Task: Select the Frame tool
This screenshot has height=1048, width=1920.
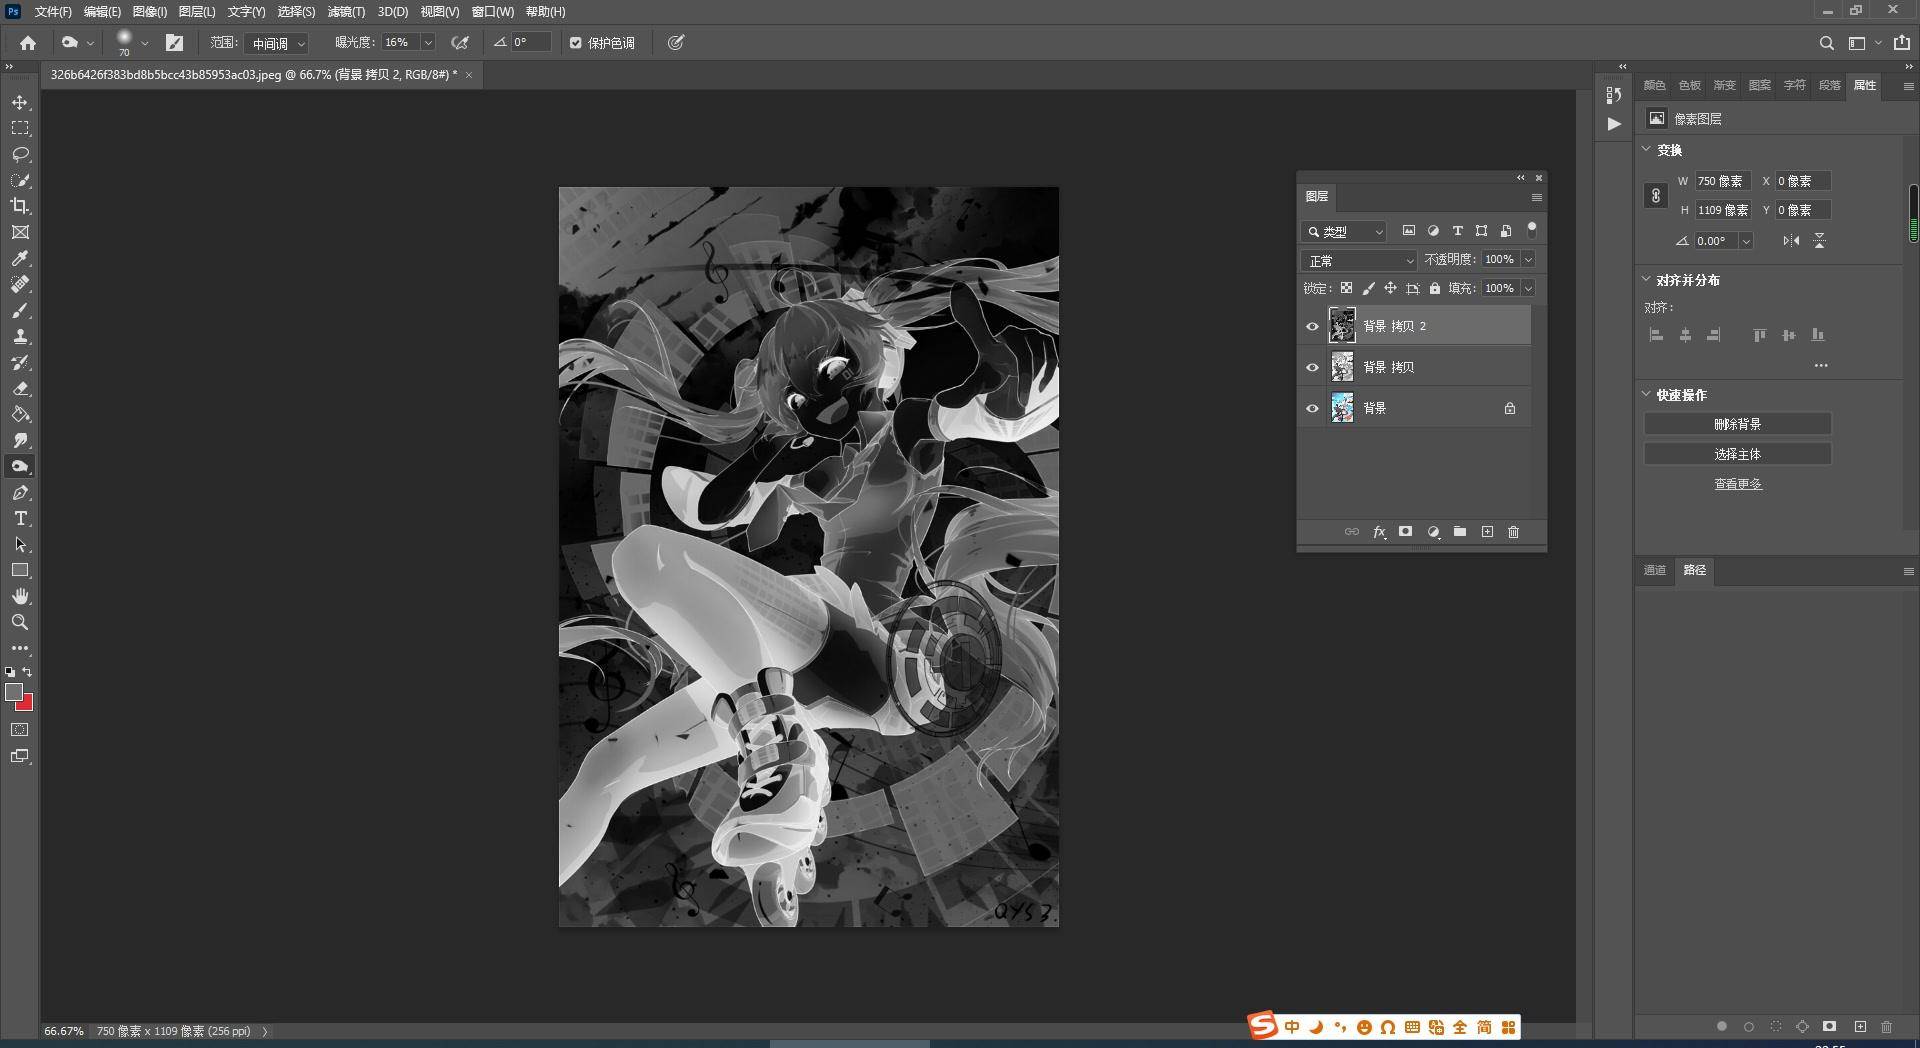Action: point(20,232)
